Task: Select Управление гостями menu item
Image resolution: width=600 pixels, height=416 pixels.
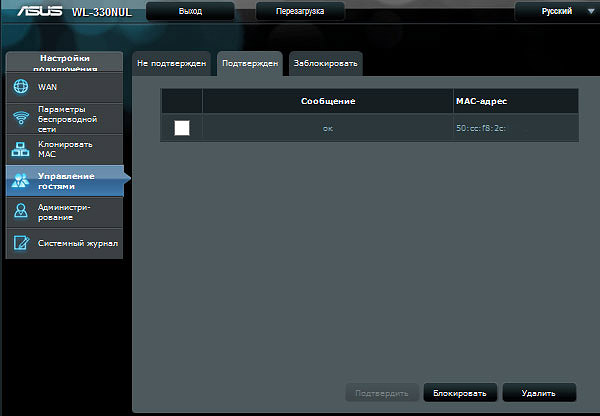Action: pyautogui.click(x=65, y=181)
